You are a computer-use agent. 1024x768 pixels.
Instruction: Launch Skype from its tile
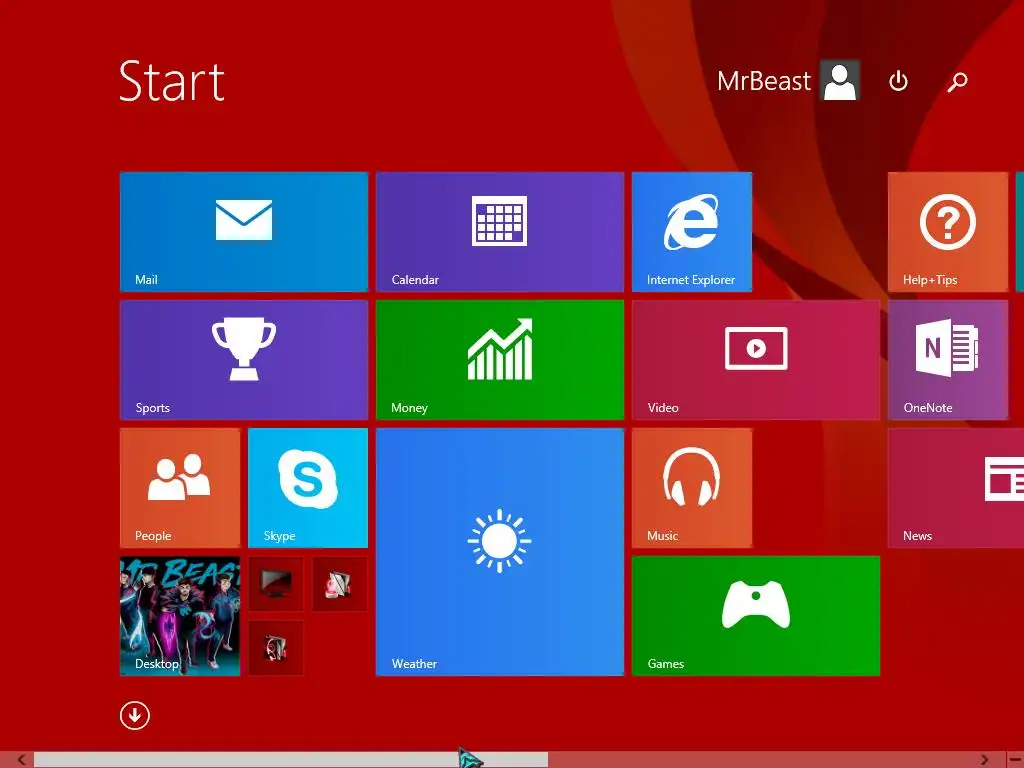click(308, 487)
